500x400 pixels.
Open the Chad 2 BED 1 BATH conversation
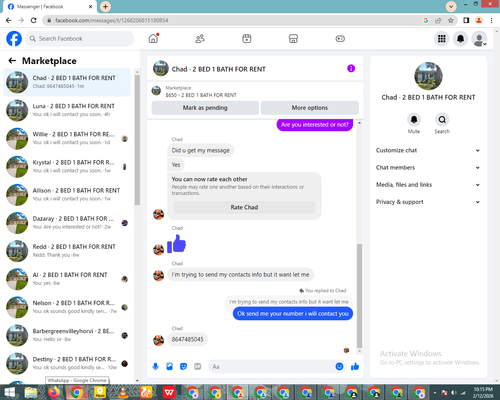coord(67,82)
